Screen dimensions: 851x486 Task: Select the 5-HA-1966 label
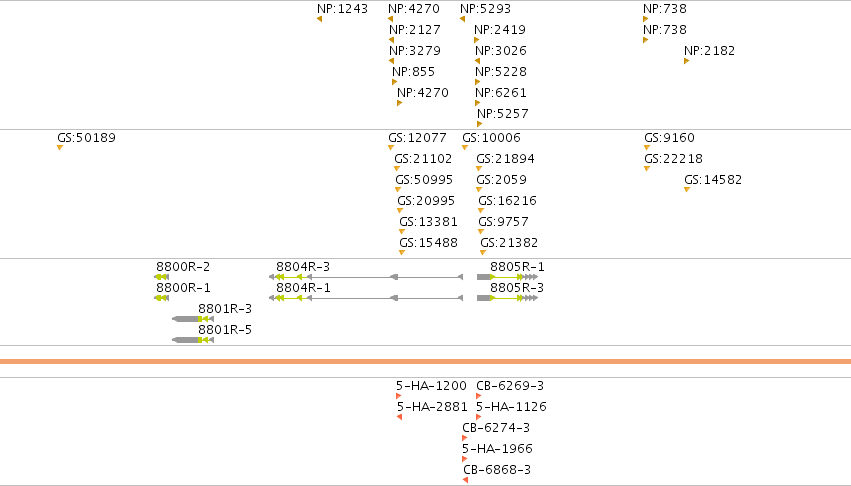coord(497,449)
